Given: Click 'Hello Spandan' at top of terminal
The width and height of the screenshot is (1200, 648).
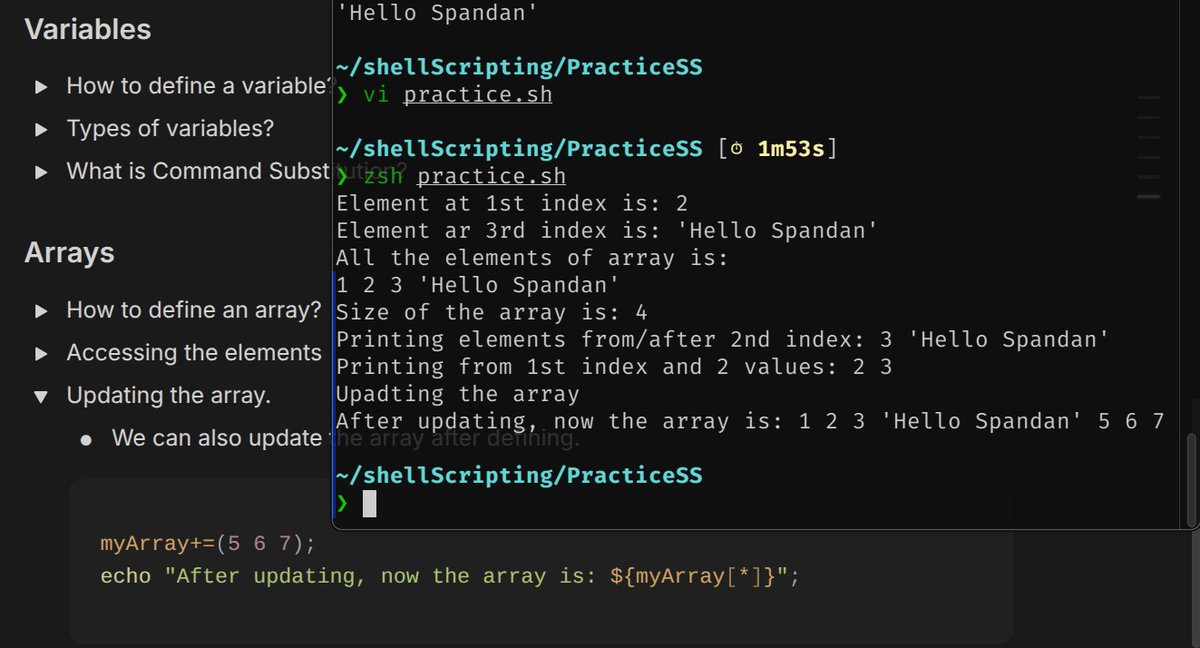Looking at the screenshot, I should tap(437, 14).
